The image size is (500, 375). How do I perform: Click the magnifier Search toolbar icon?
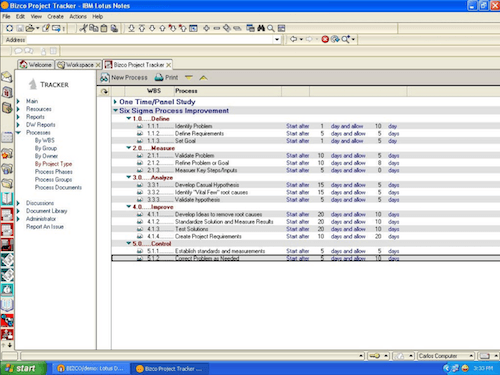(x=271, y=28)
